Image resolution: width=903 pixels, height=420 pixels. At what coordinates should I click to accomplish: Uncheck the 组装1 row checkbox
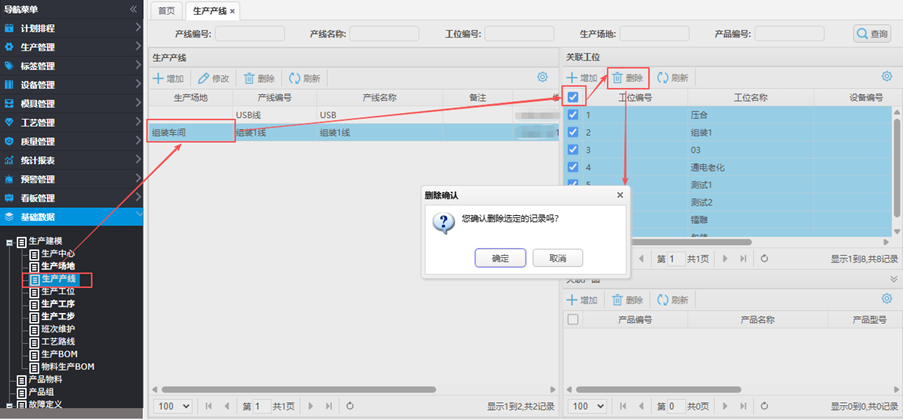pyautogui.click(x=573, y=132)
